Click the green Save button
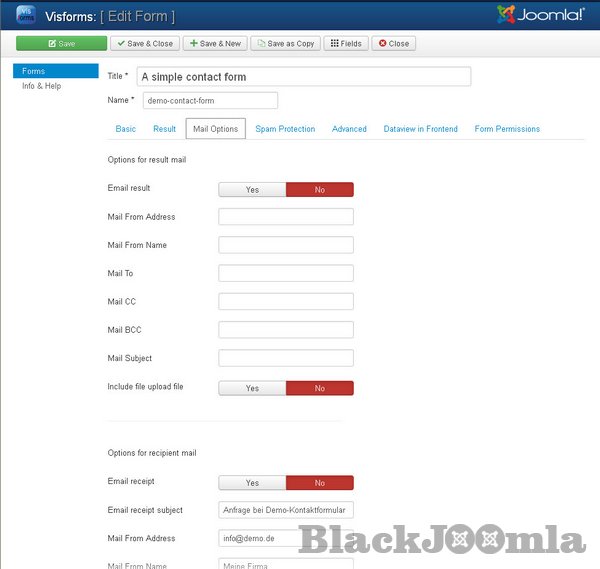Image resolution: width=600 pixels, height=569 pixels. (61, 44)
